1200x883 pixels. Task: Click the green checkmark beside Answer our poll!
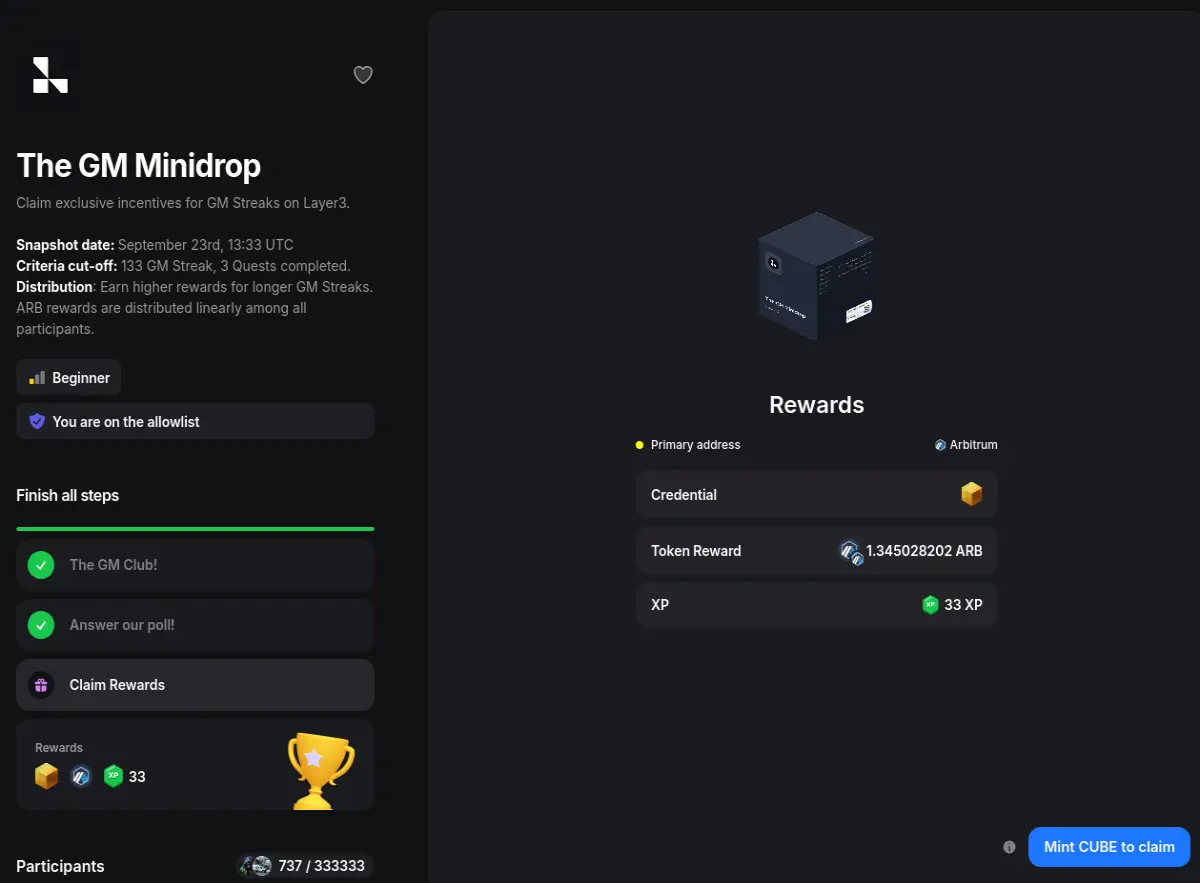pyautogui.click(x=41, y=625)
